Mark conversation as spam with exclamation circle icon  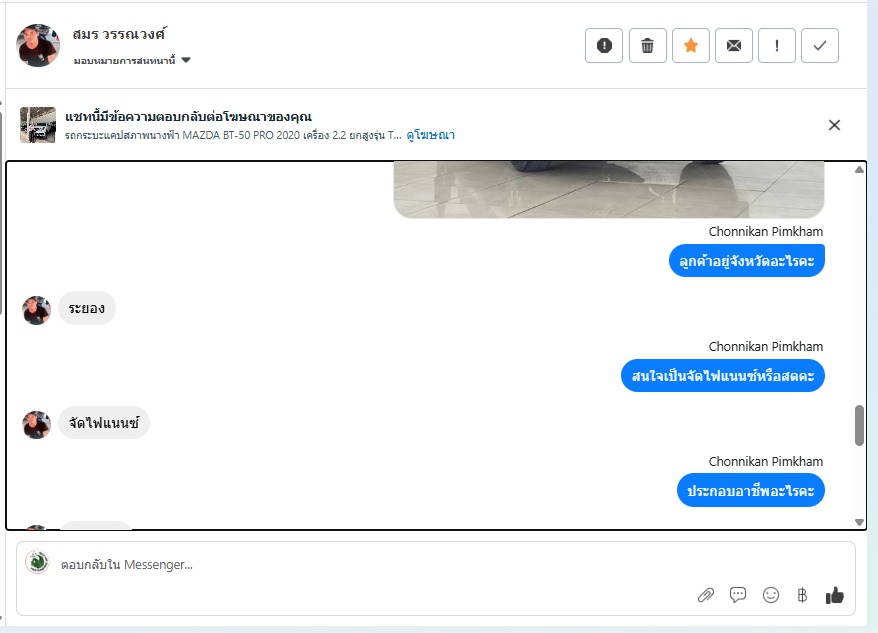pos(604,45)
